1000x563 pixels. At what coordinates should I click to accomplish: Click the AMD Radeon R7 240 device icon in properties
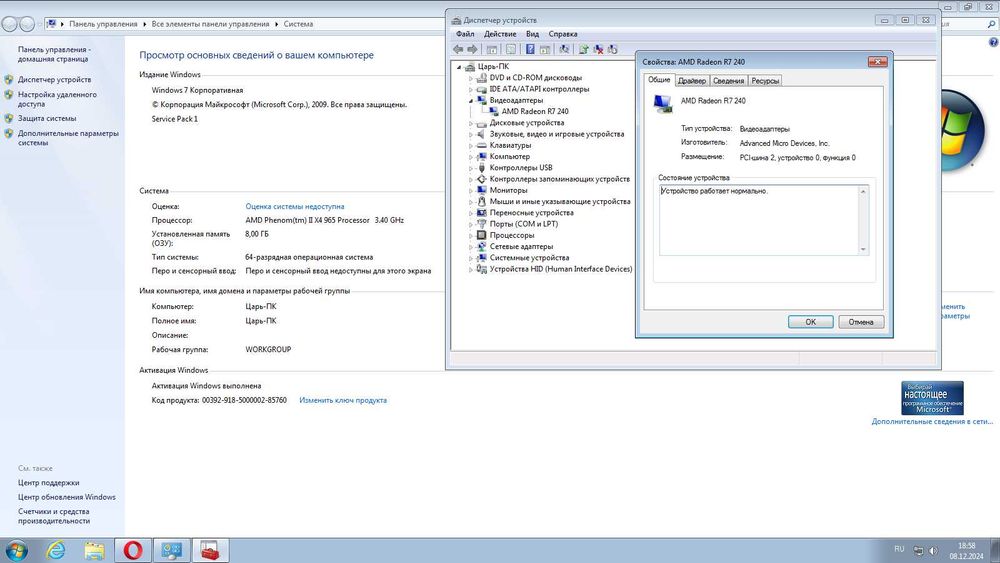pyautogui.click(x=663, y=103)
